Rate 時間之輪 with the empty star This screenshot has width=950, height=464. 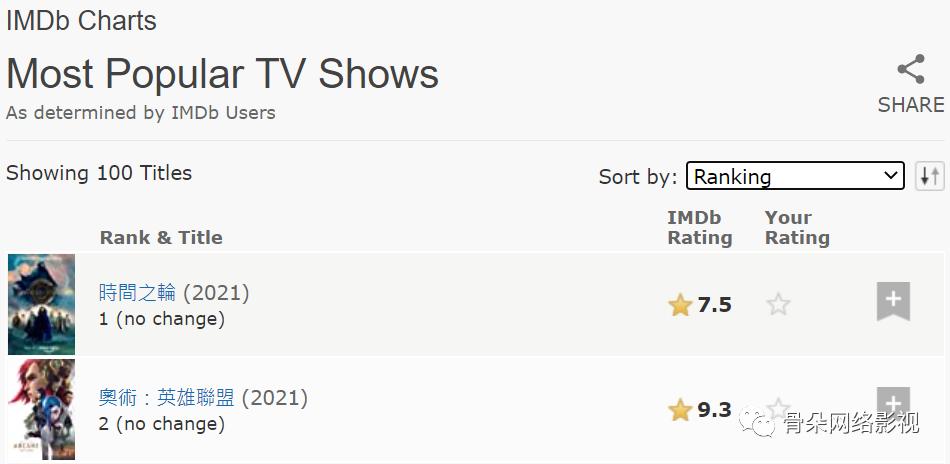778,305
